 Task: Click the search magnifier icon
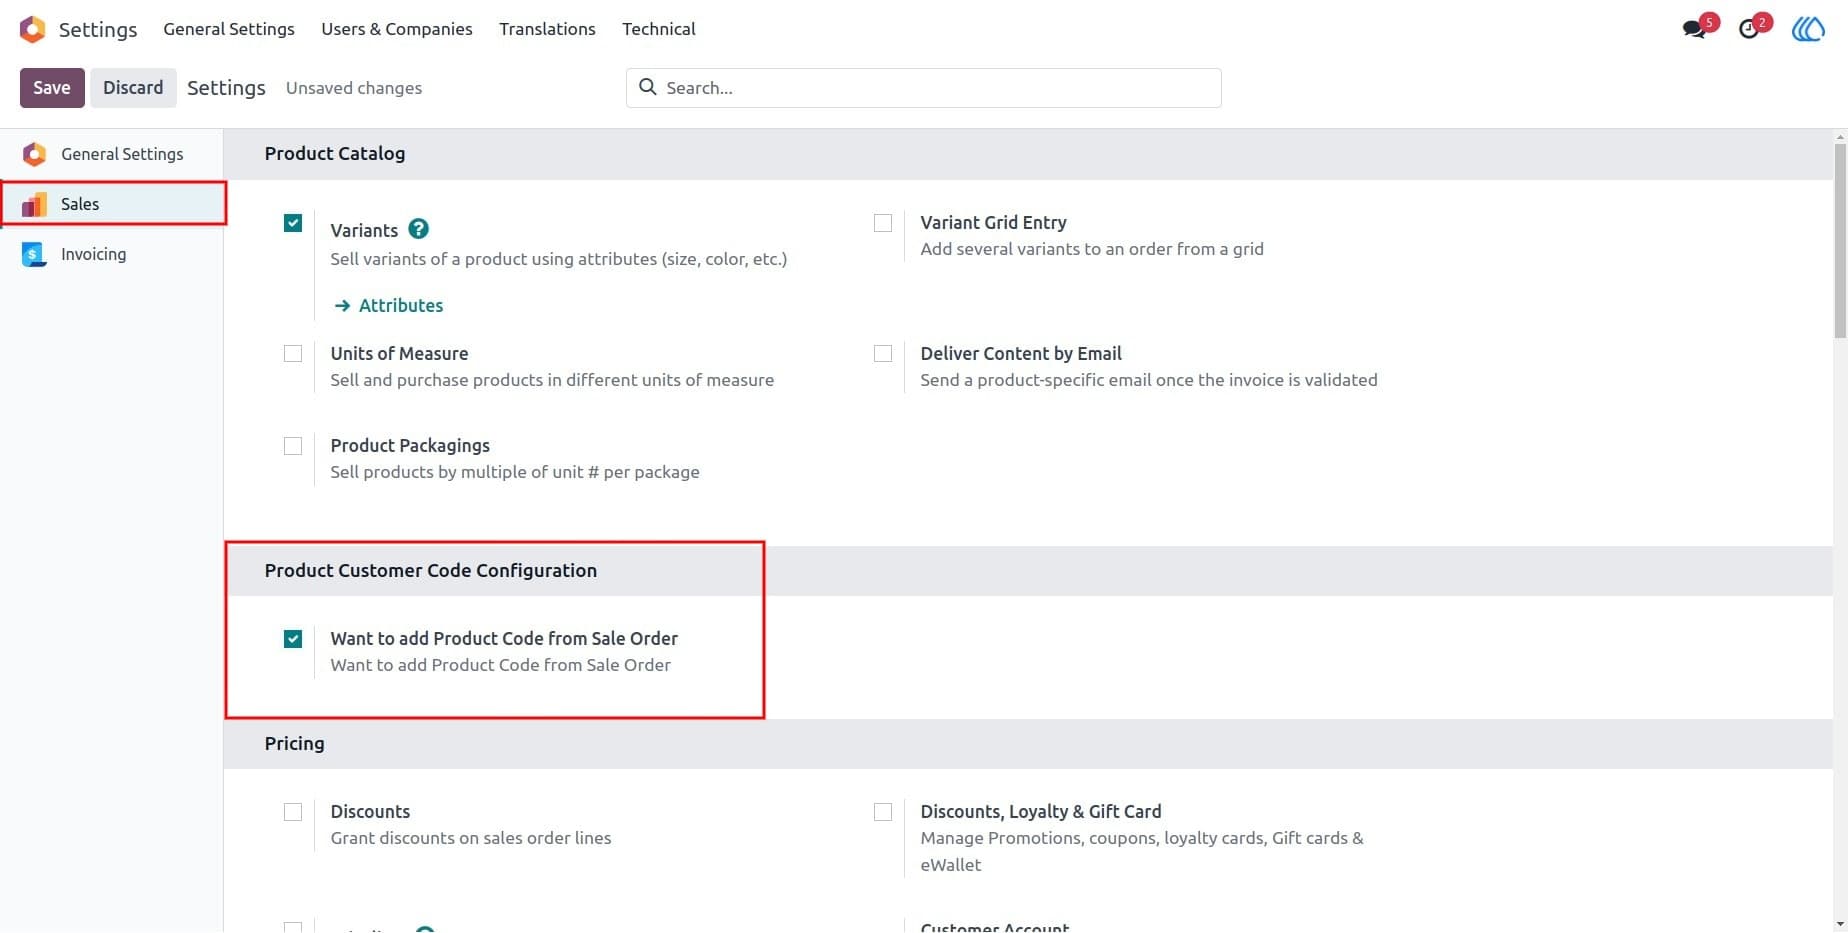[x=648, y=87]
